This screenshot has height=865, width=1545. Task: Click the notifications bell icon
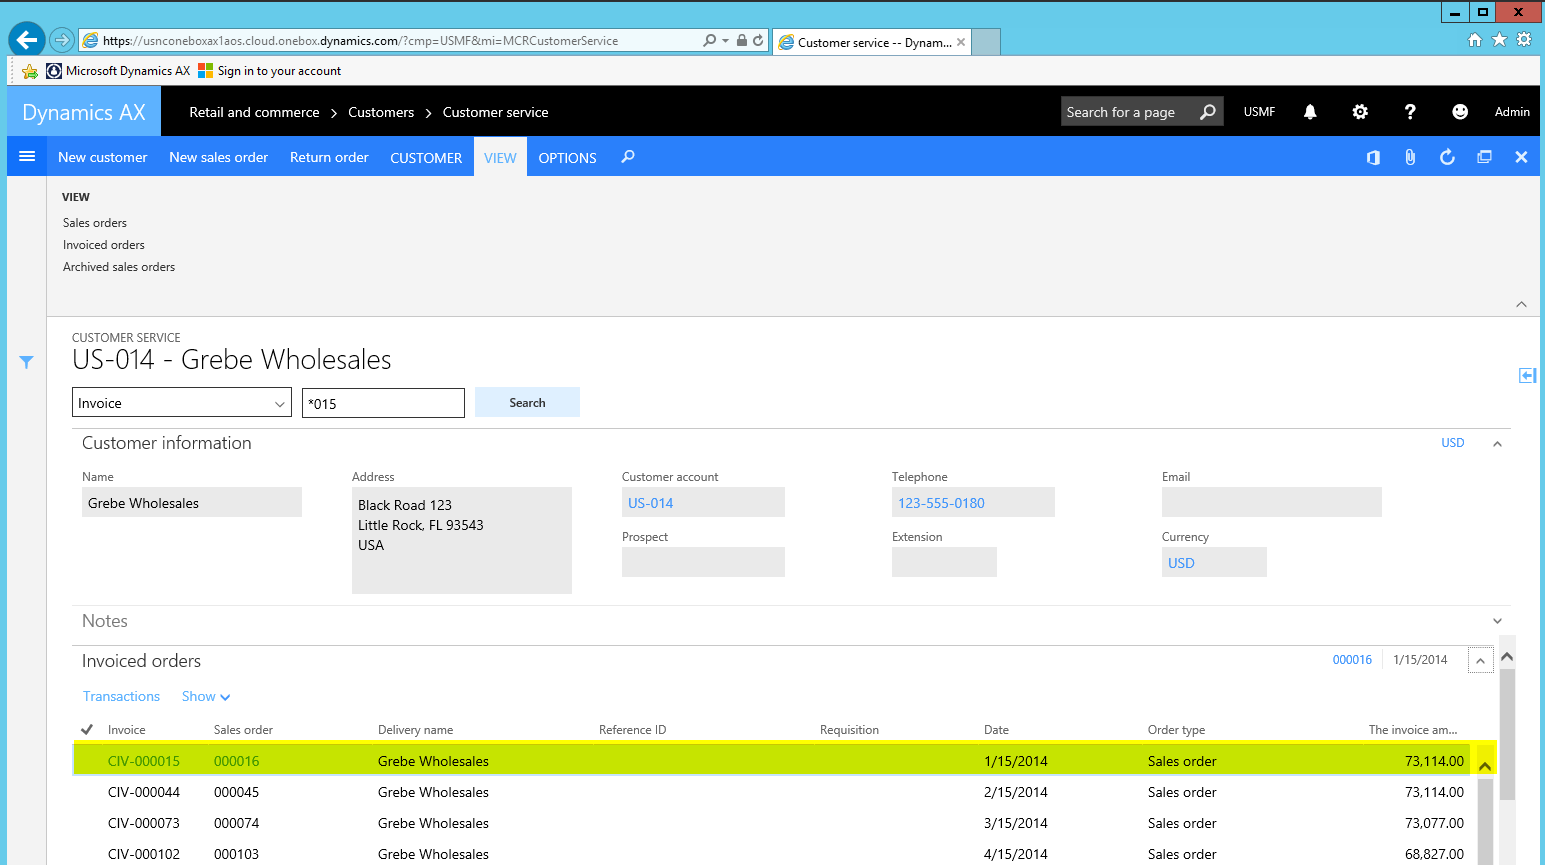tap(1310, 112)
